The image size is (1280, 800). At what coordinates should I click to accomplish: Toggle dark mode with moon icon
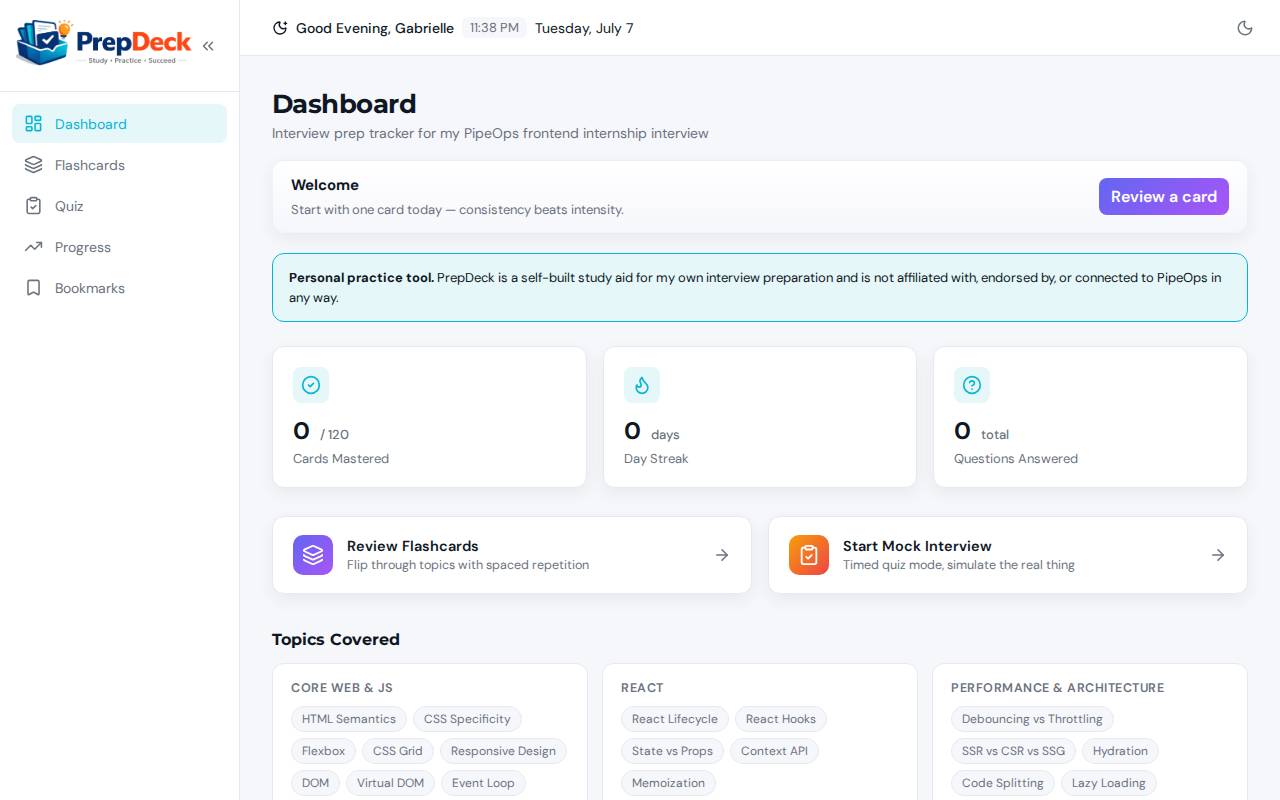[x=1245, y=28]
